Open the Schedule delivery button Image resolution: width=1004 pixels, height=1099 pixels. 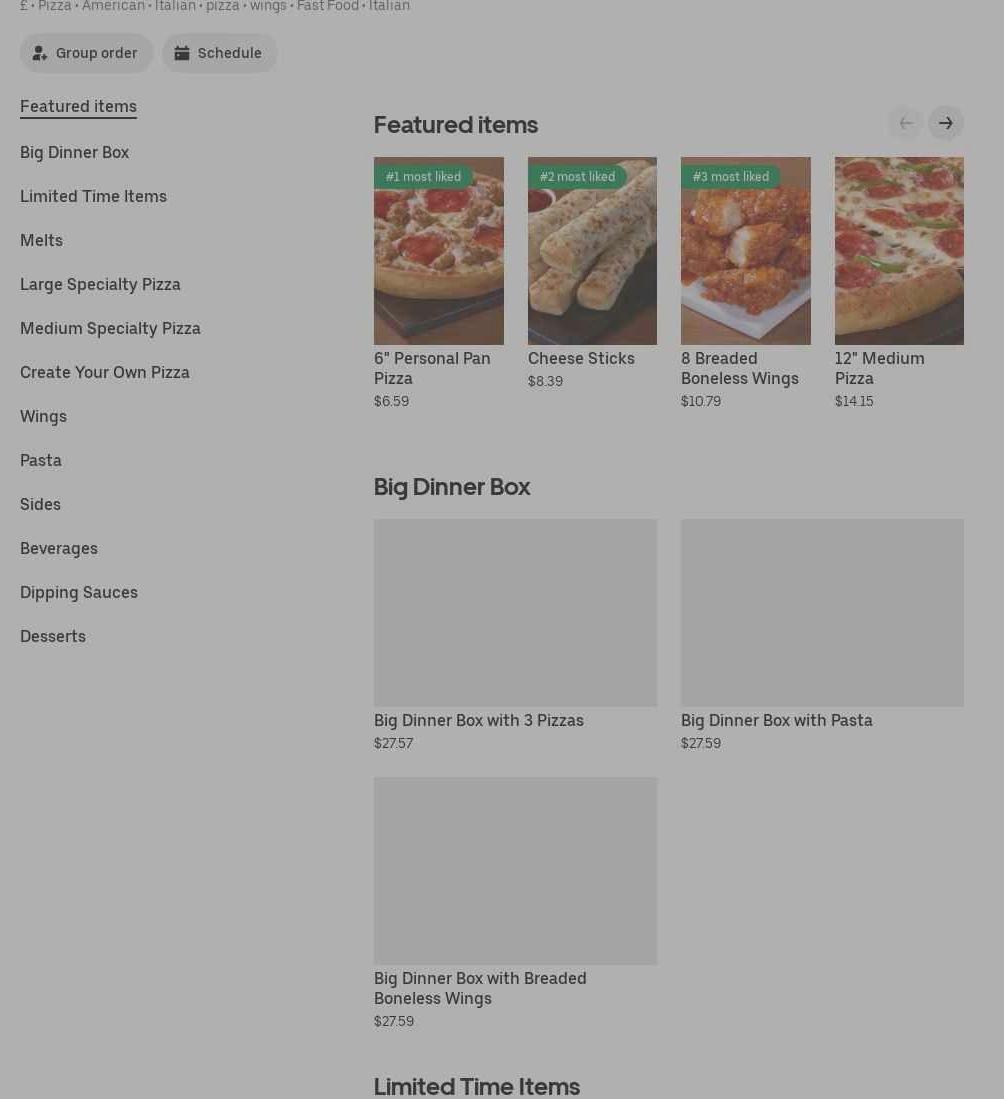[x=219, y=53]
